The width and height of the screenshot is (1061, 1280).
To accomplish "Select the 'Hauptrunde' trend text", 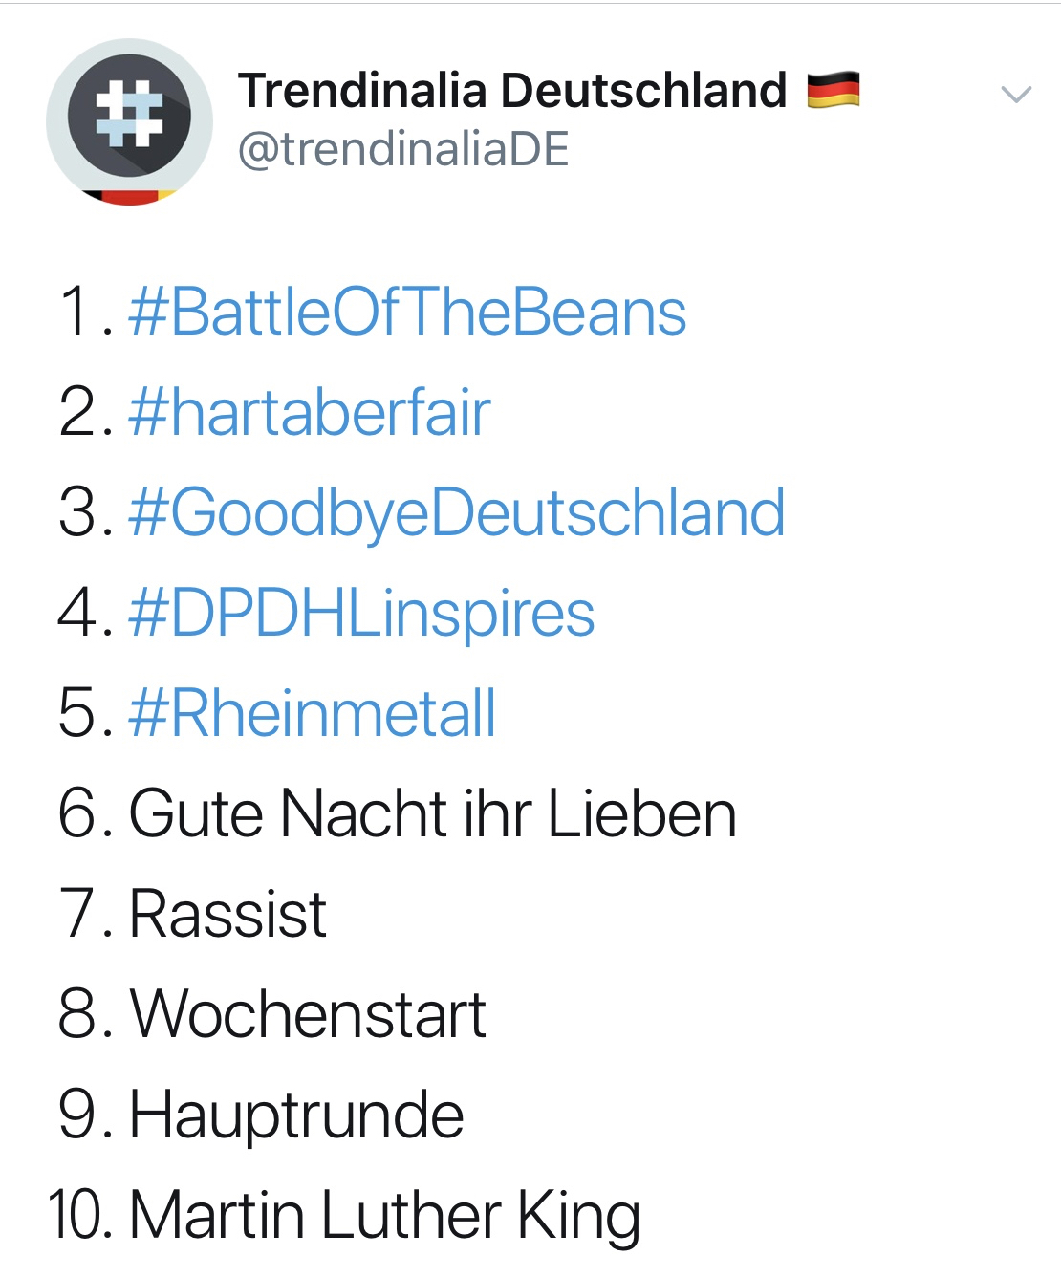I will pos(297,1116).
